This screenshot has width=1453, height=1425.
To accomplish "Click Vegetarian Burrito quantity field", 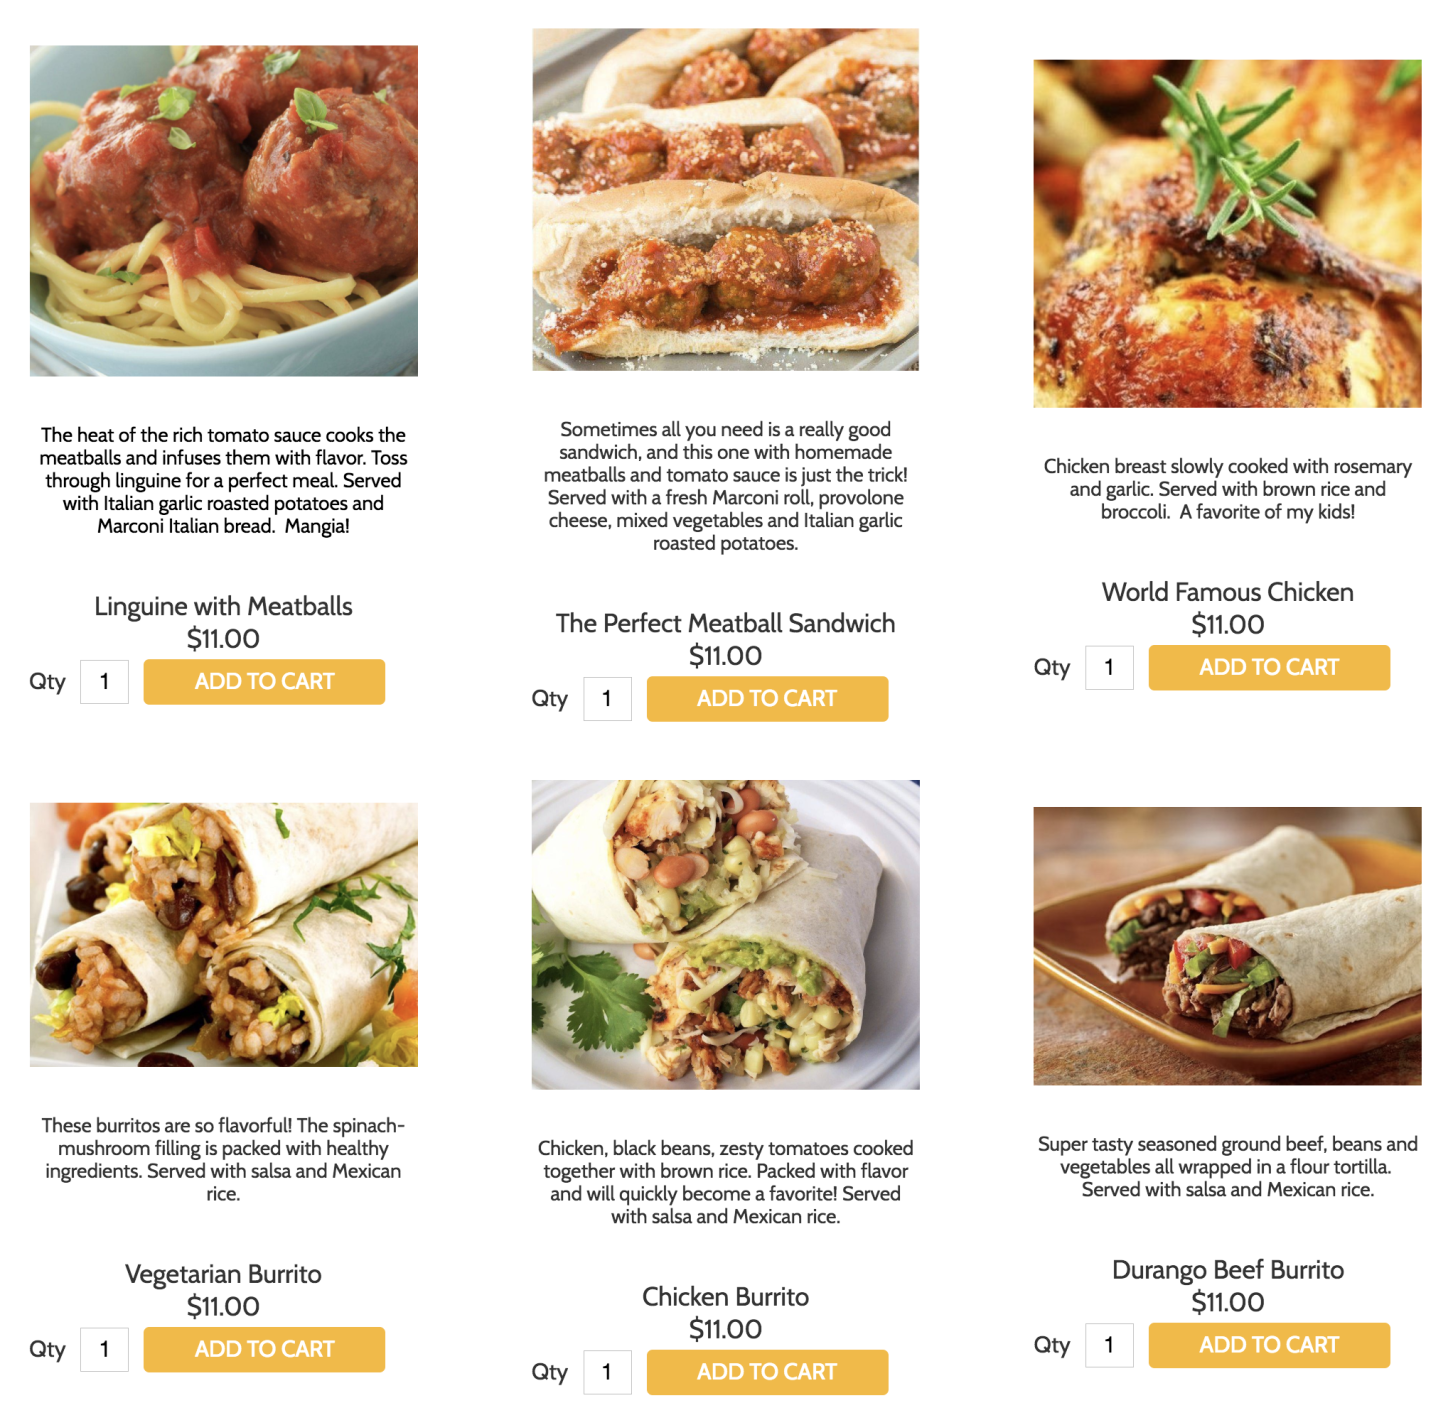I will [x=104, y=1350].
